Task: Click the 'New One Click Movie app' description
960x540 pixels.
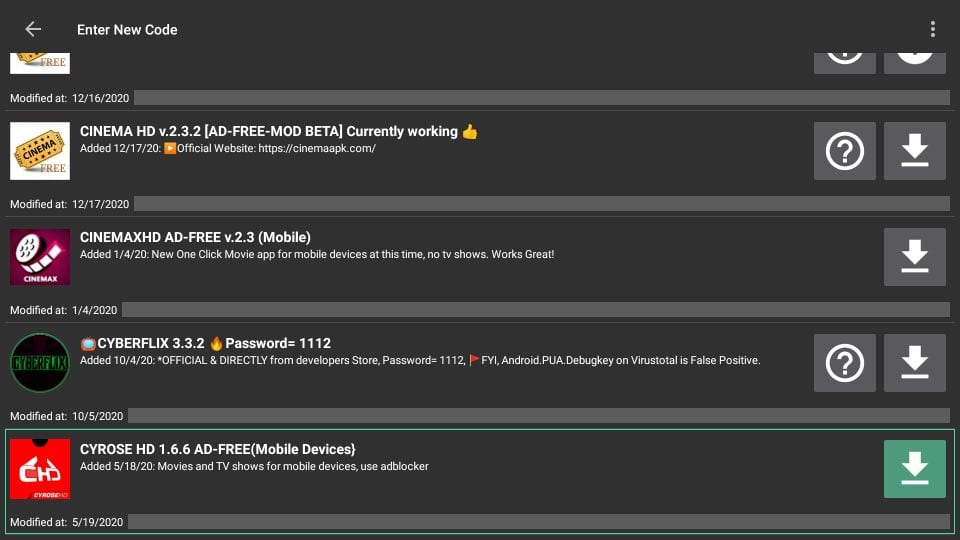Action: point(317,254)
